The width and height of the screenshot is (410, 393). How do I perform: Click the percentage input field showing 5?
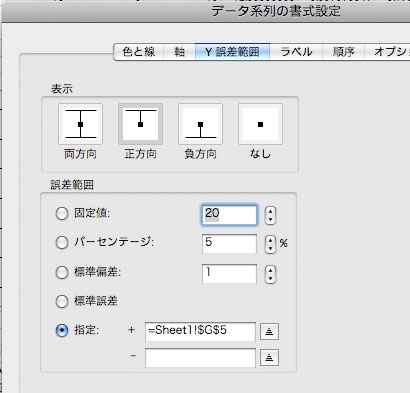(x=229, y=244)
